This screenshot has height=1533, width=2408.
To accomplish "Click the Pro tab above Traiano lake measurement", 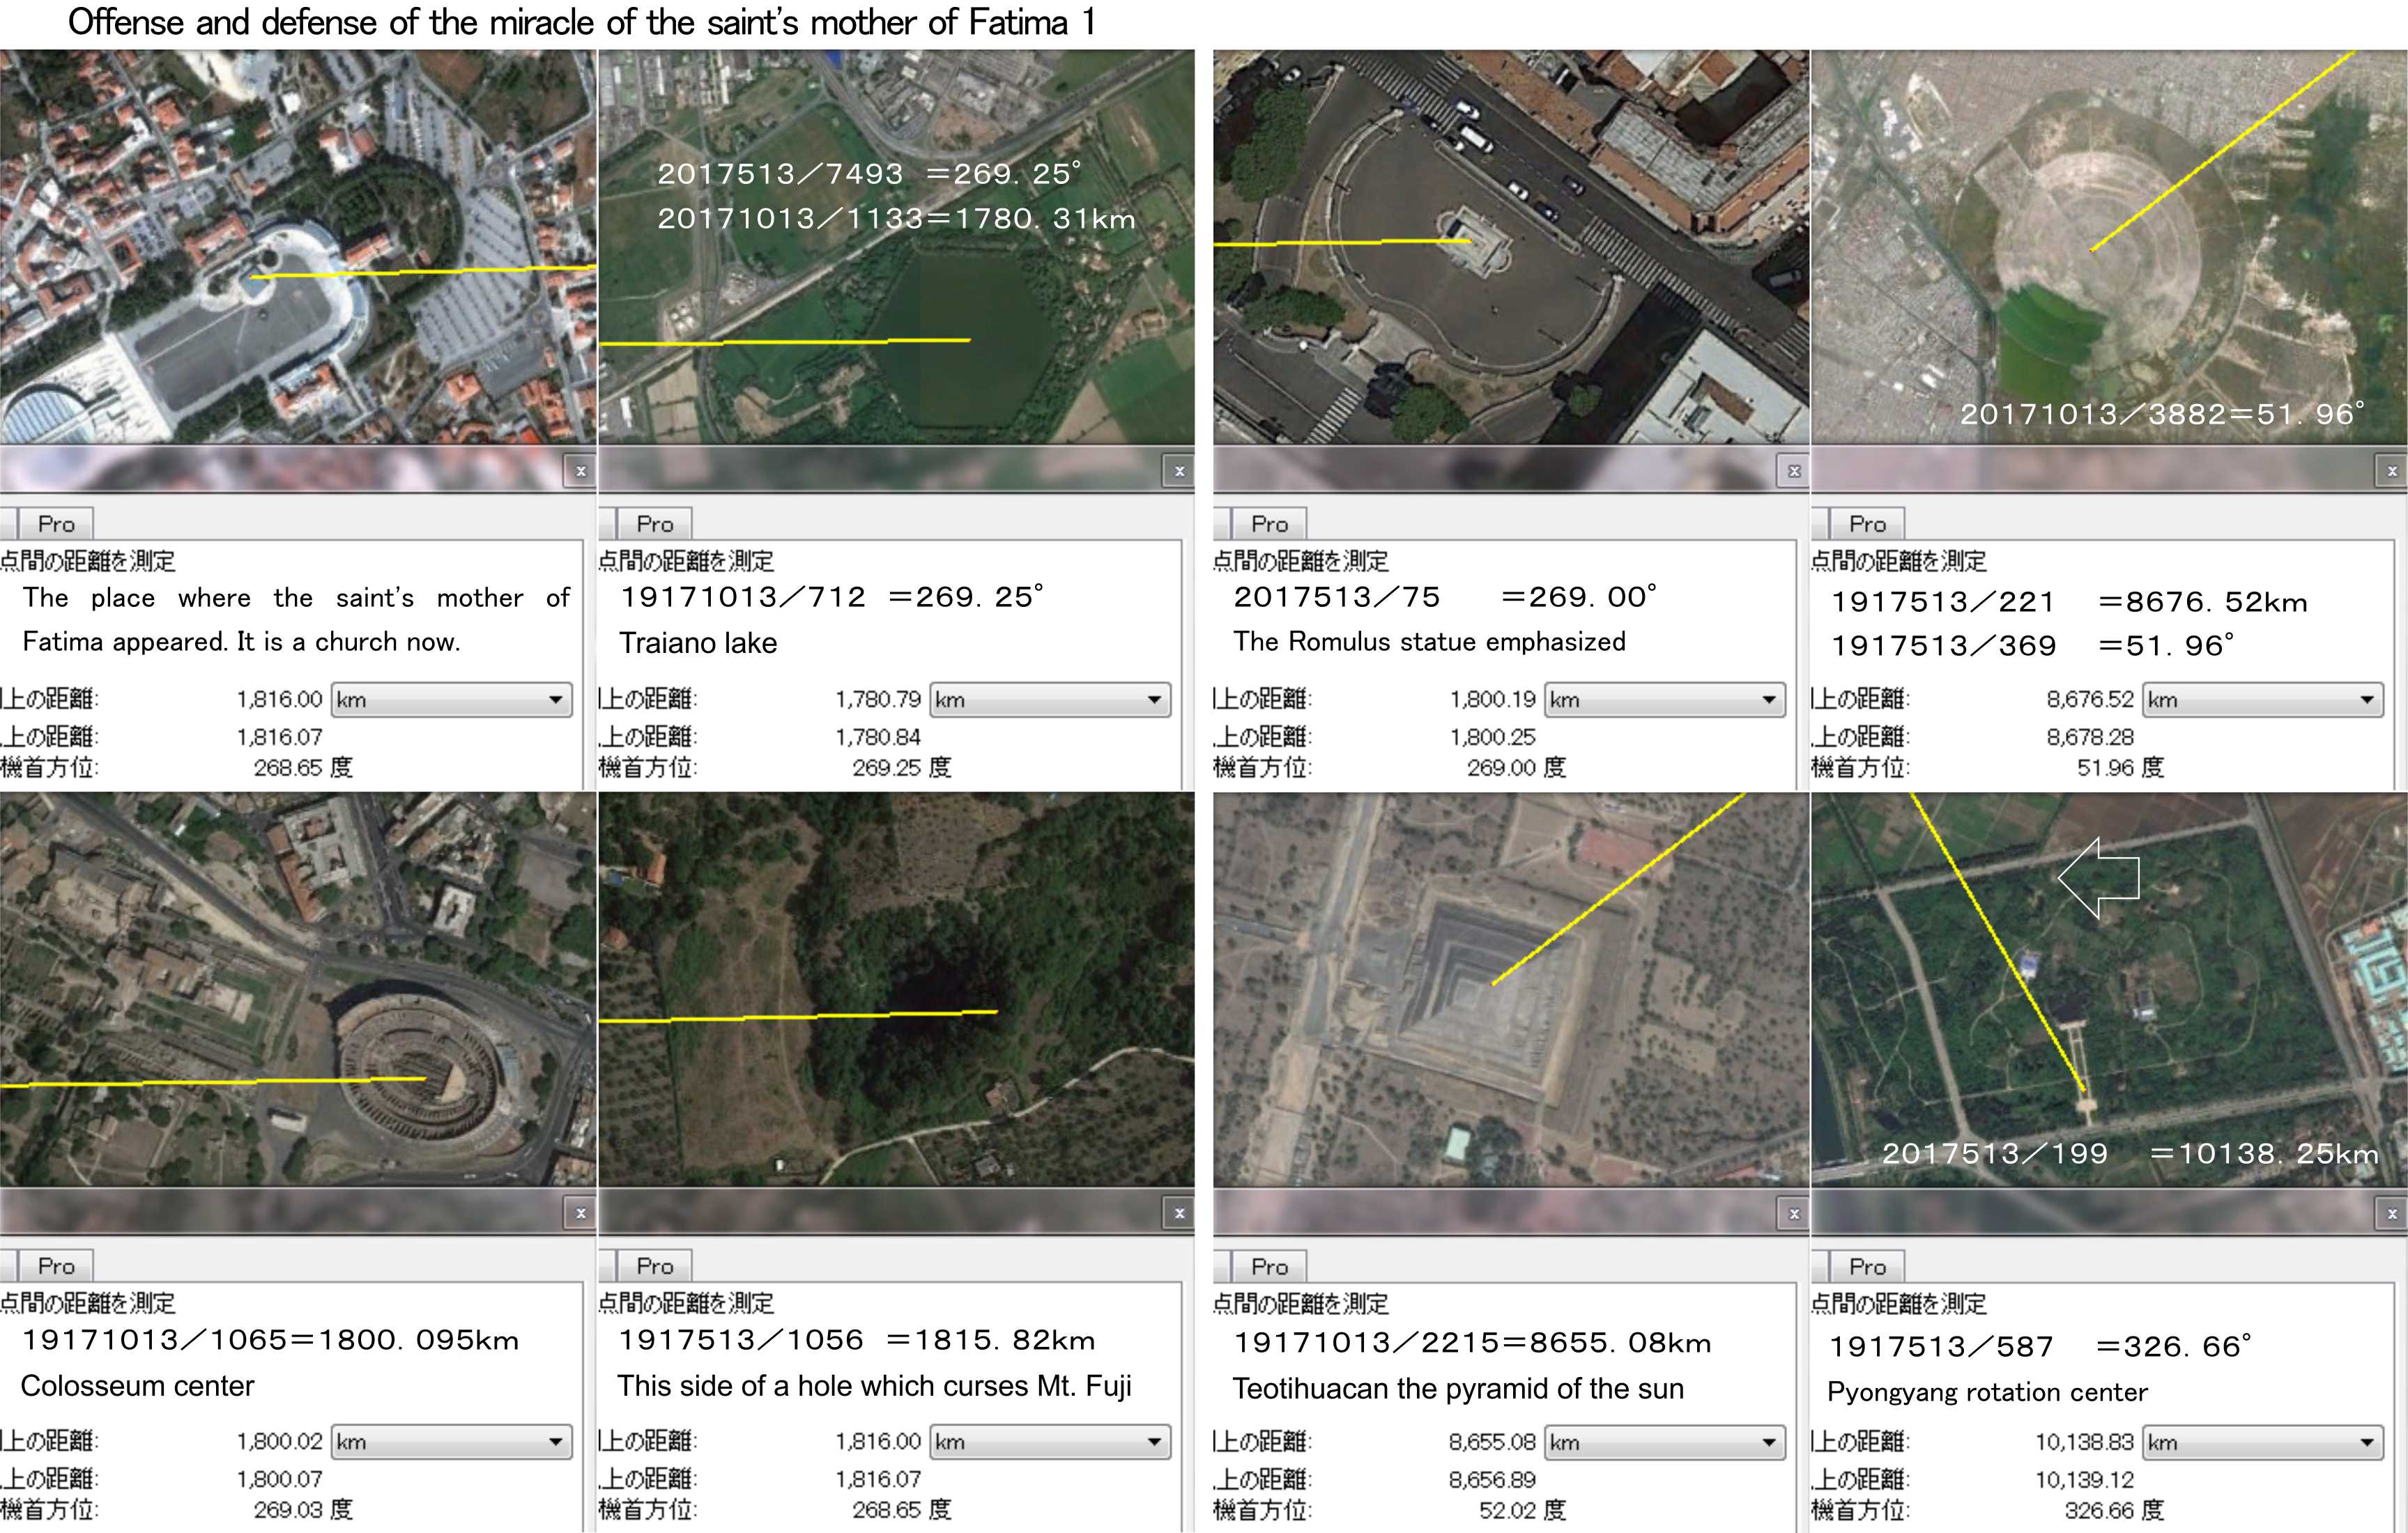I will click(654, 524).
